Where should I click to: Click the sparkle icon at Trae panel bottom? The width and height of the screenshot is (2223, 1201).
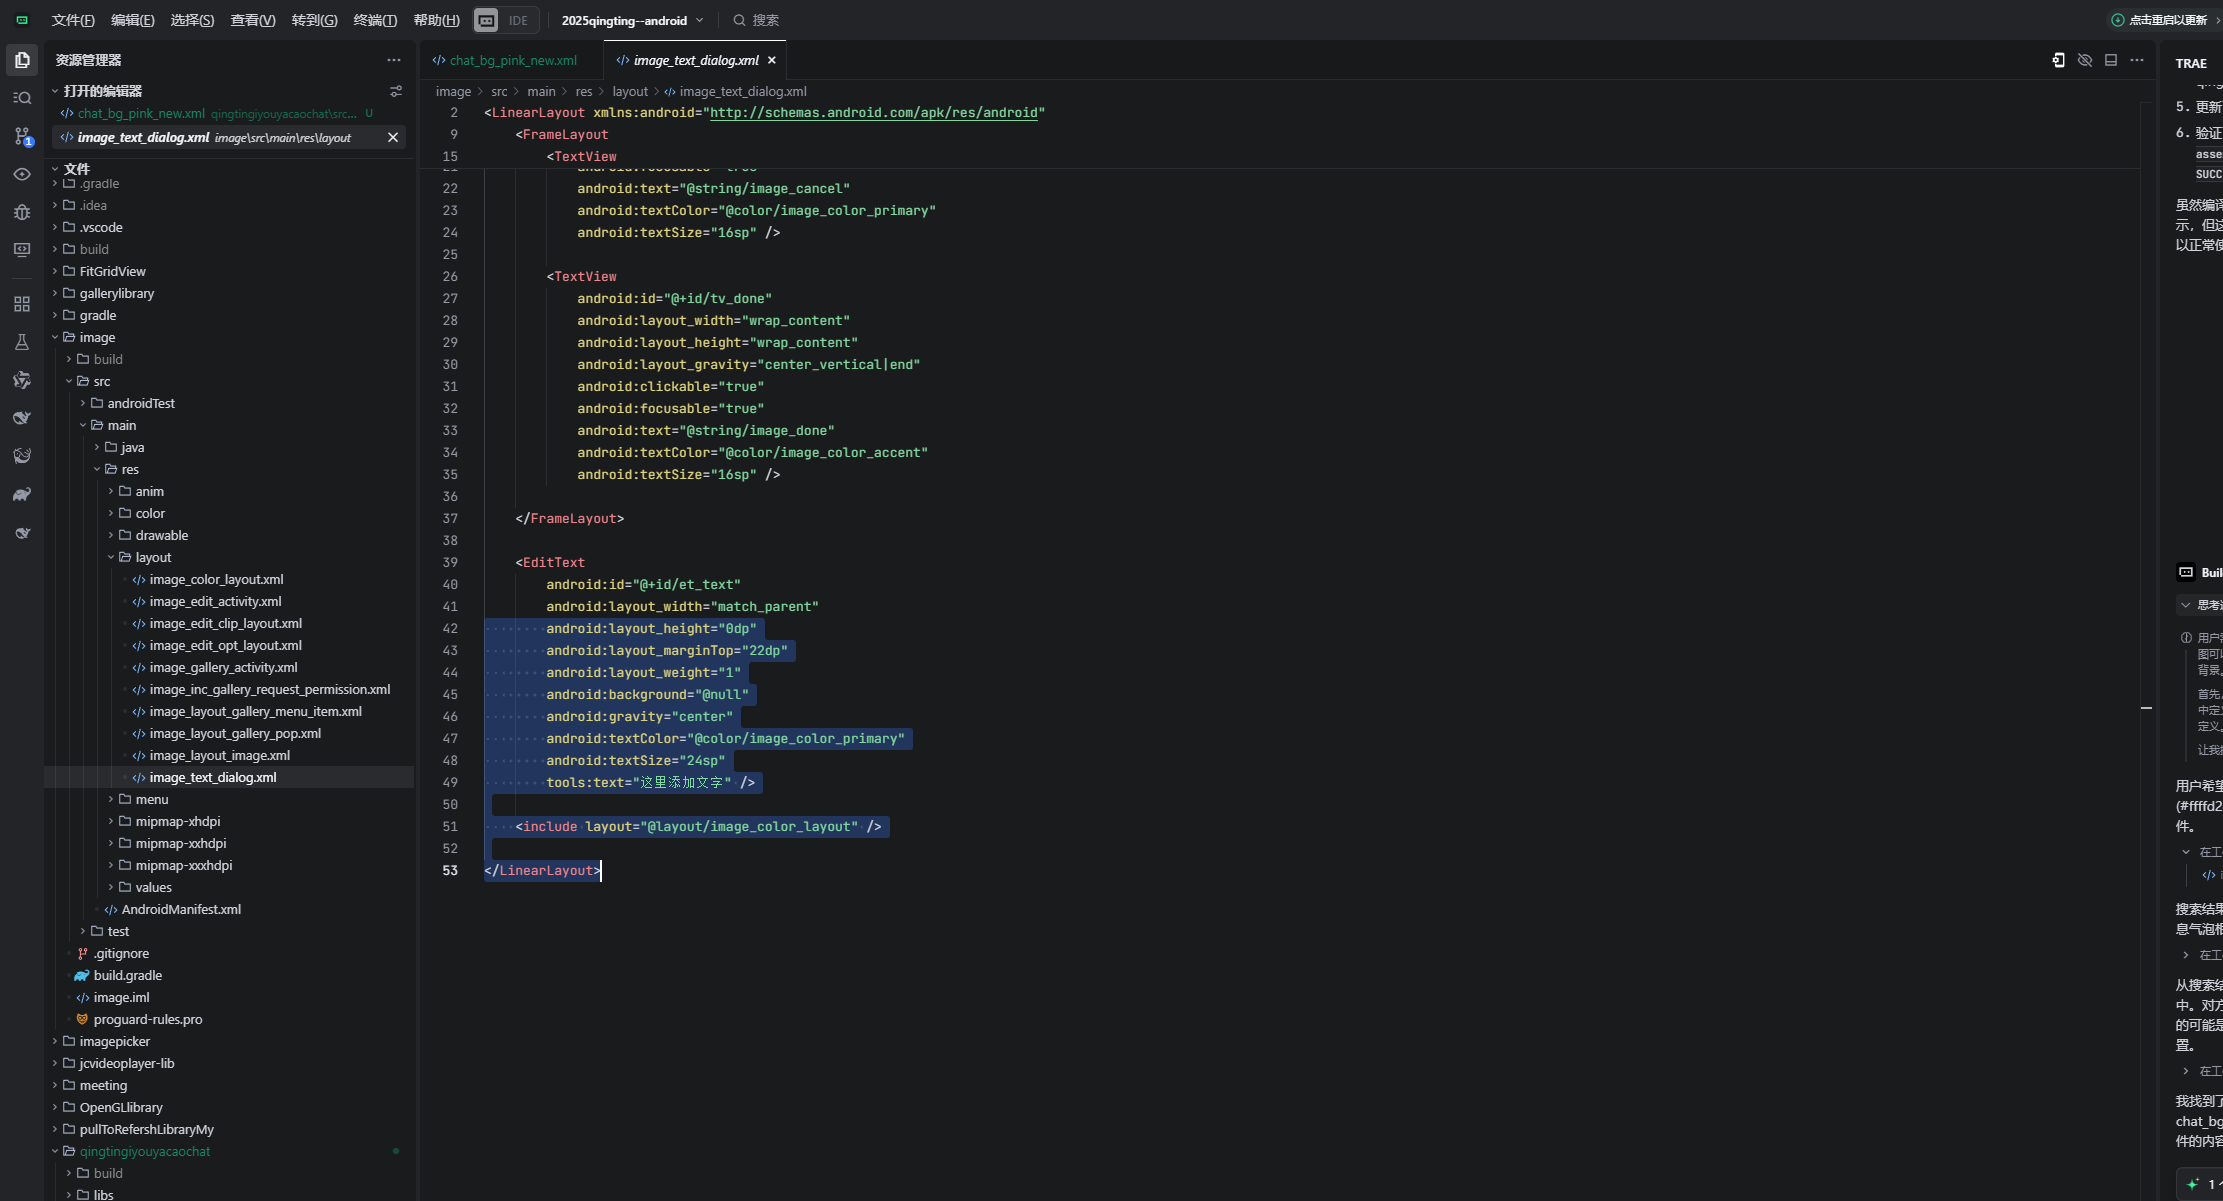pyautogui.click(x=2193, y=1184)
